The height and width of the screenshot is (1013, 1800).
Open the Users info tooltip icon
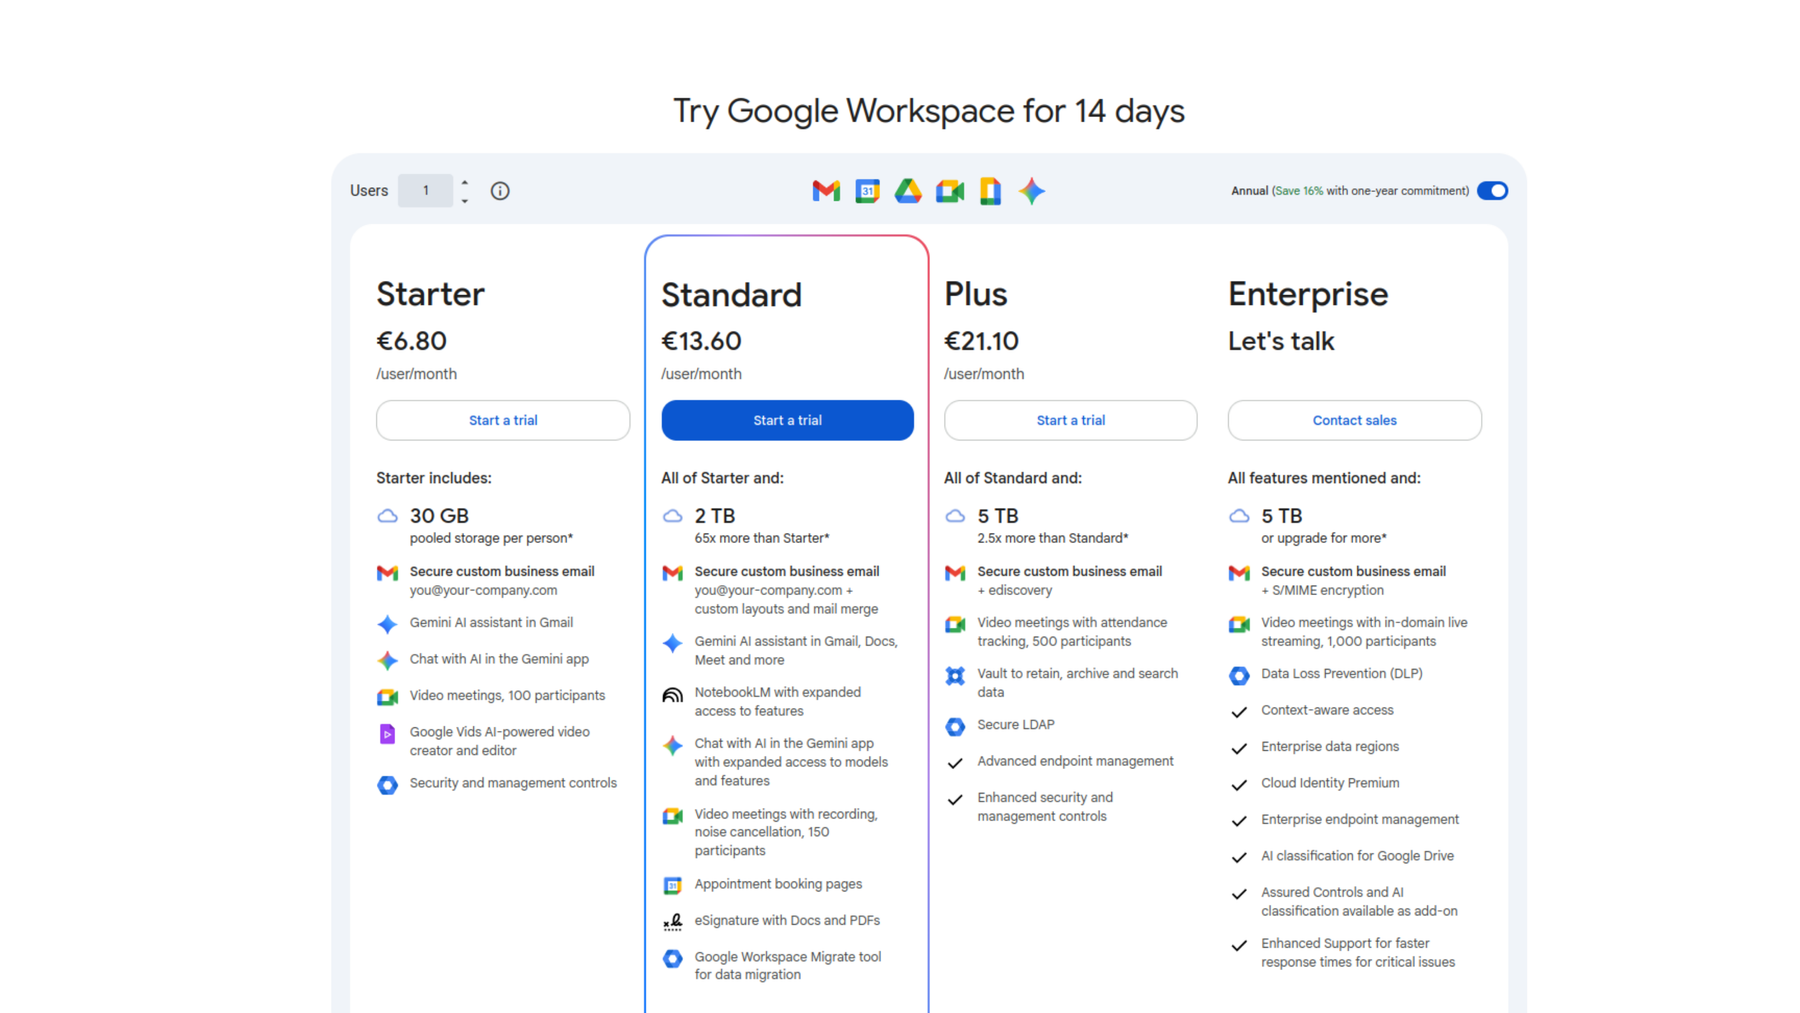(x=500, y=190)
